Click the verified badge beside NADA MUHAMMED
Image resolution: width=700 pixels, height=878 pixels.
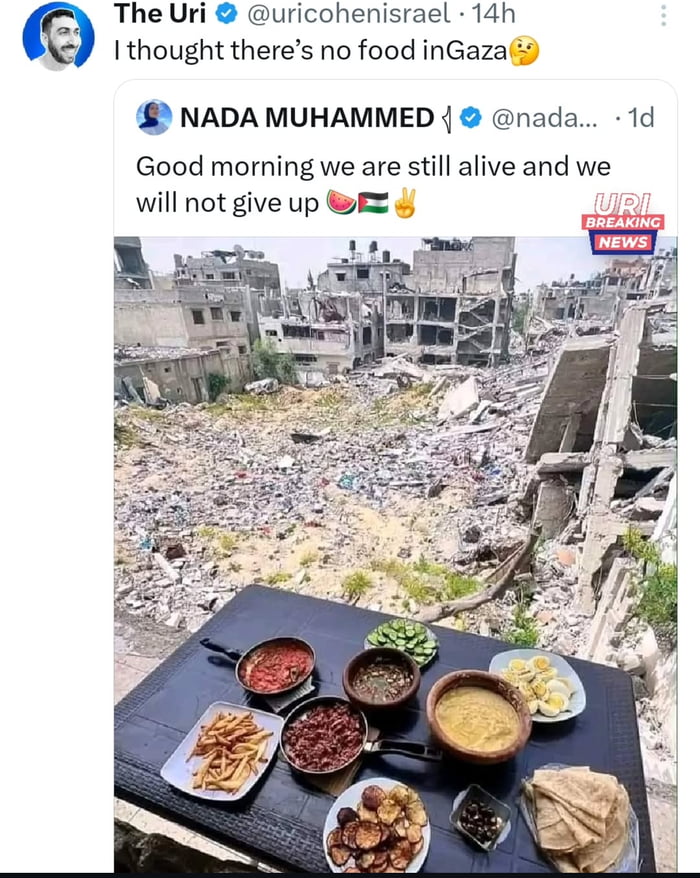tap(470, 118)
